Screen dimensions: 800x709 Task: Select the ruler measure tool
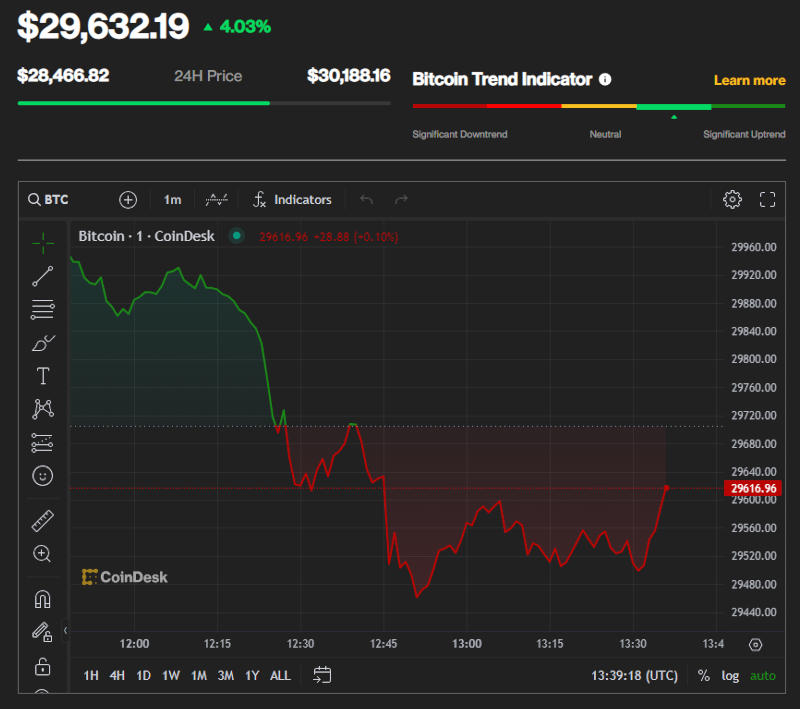coord(42,520)
